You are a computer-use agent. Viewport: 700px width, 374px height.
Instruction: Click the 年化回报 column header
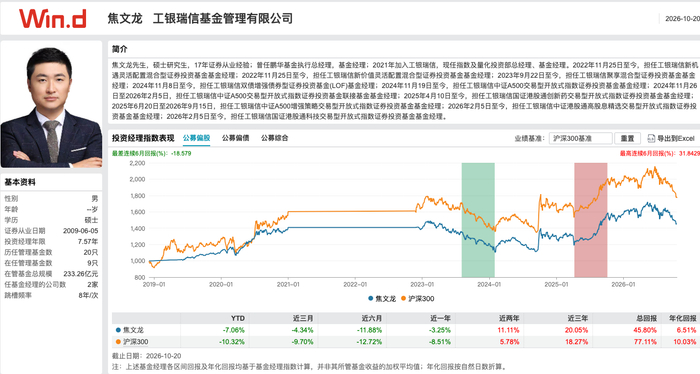[x=683, y=318]
